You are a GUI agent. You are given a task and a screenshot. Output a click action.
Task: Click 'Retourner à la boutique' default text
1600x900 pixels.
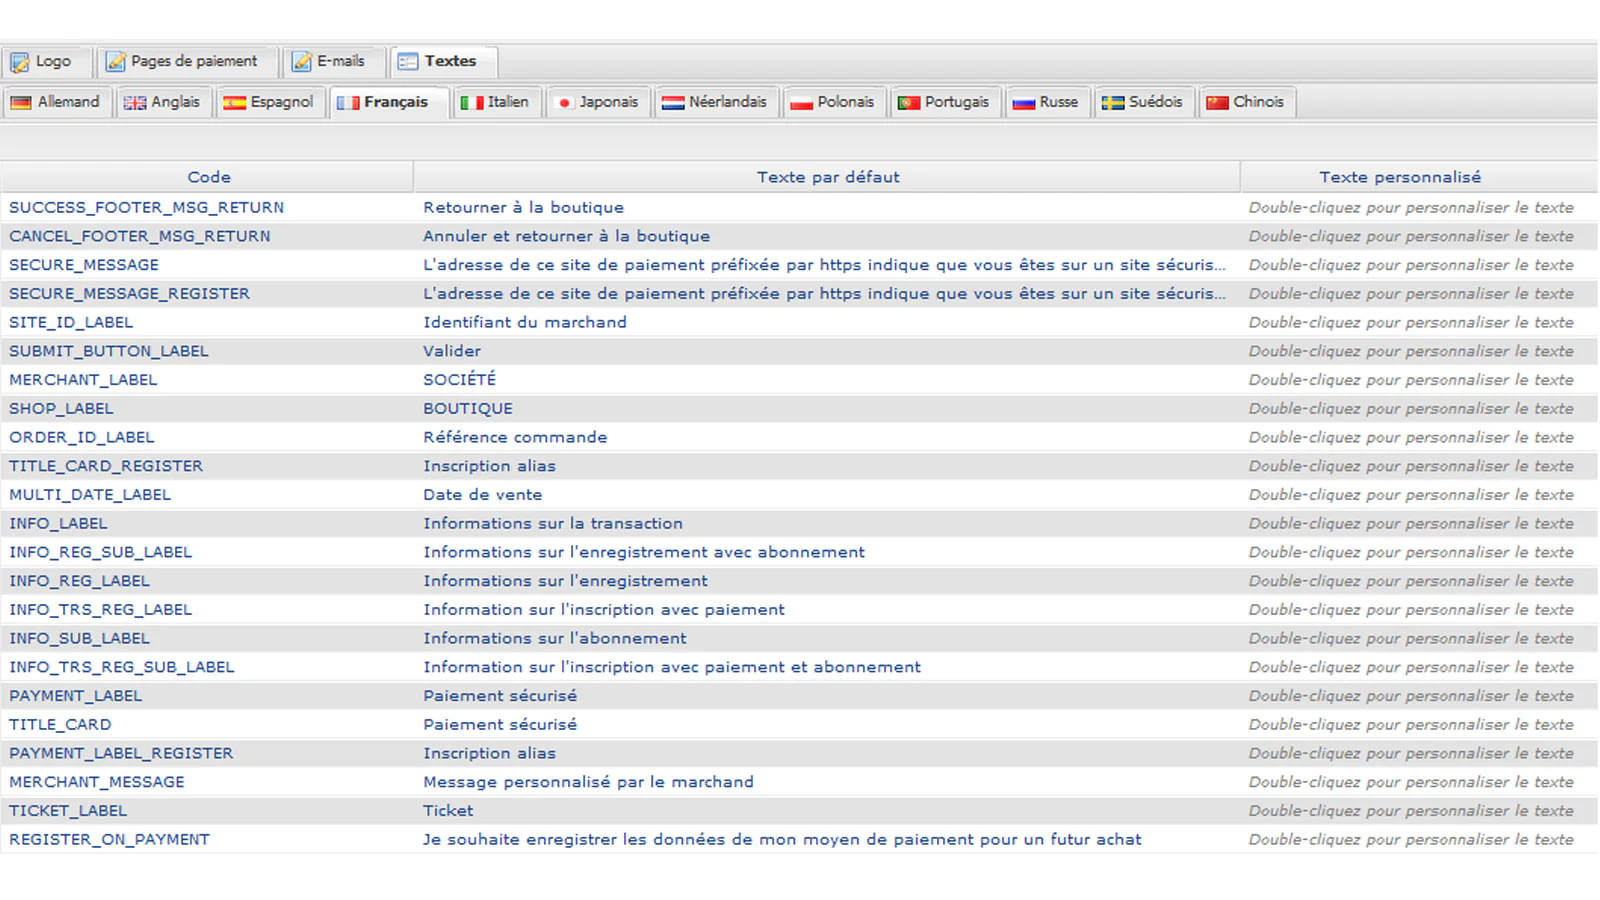click(x=523, y=208)
